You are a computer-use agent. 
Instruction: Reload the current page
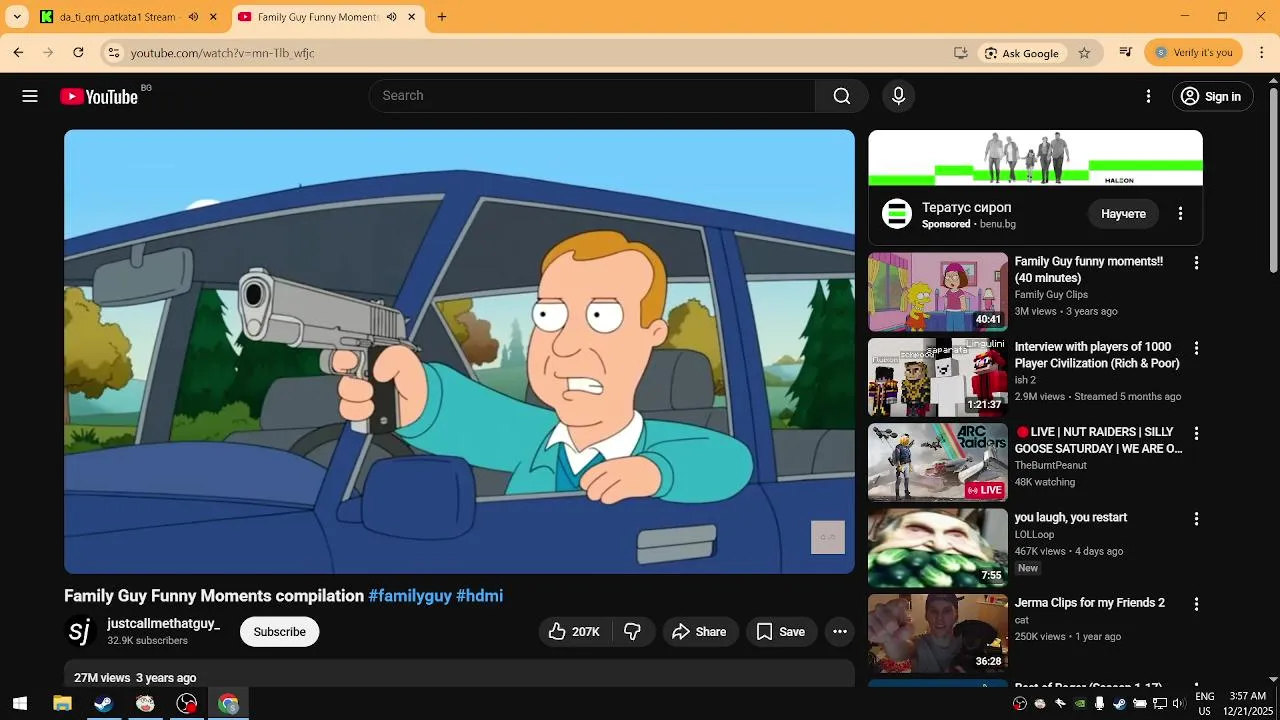point(78,53)
